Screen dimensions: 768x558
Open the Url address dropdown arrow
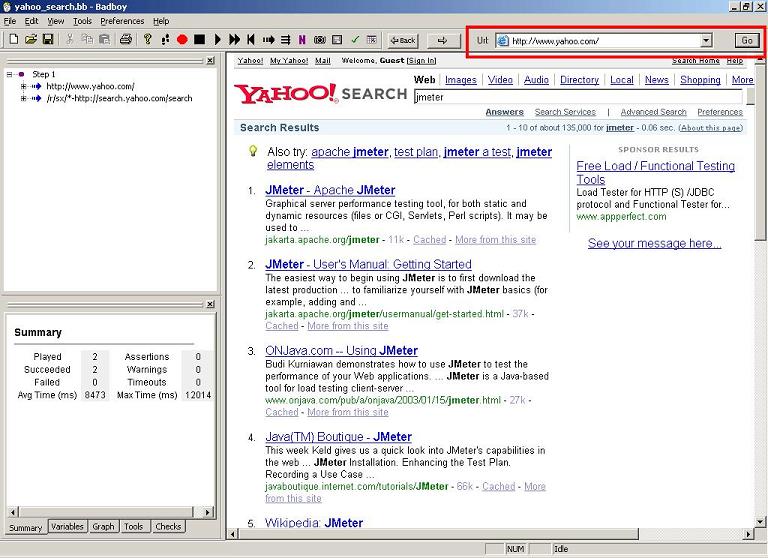tap(706, 41)
